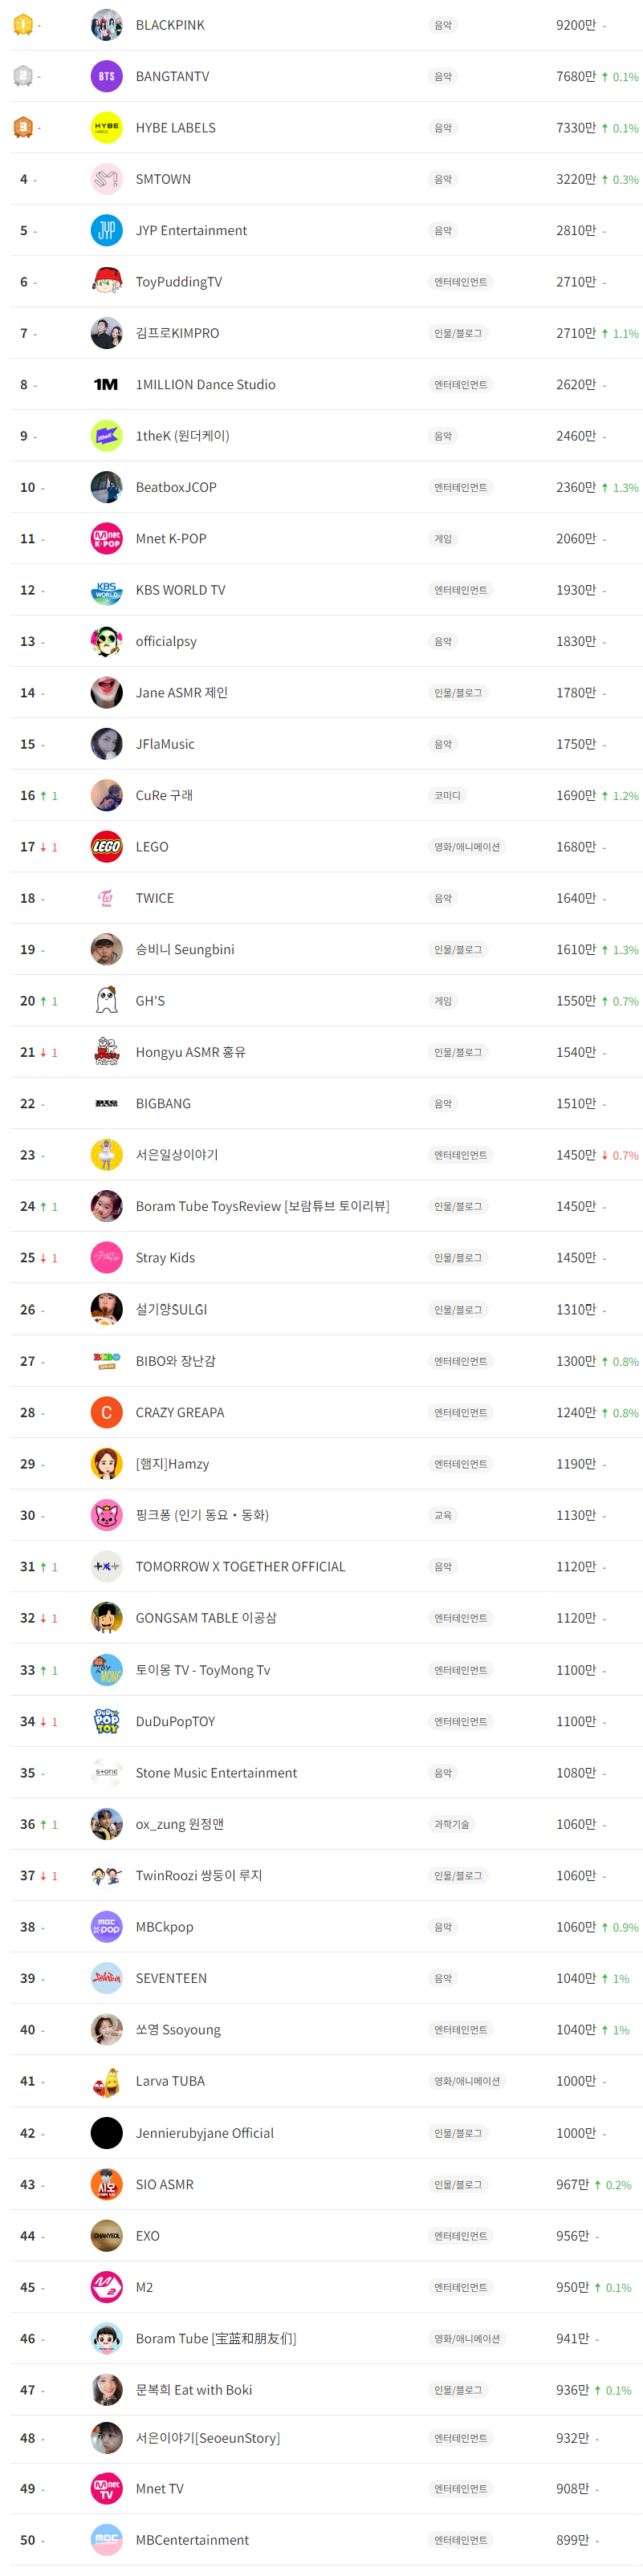This screenshot has width=643, height=2576.
Task: Open the Stone Music Entertainment link
Action: coord(216,1772)
